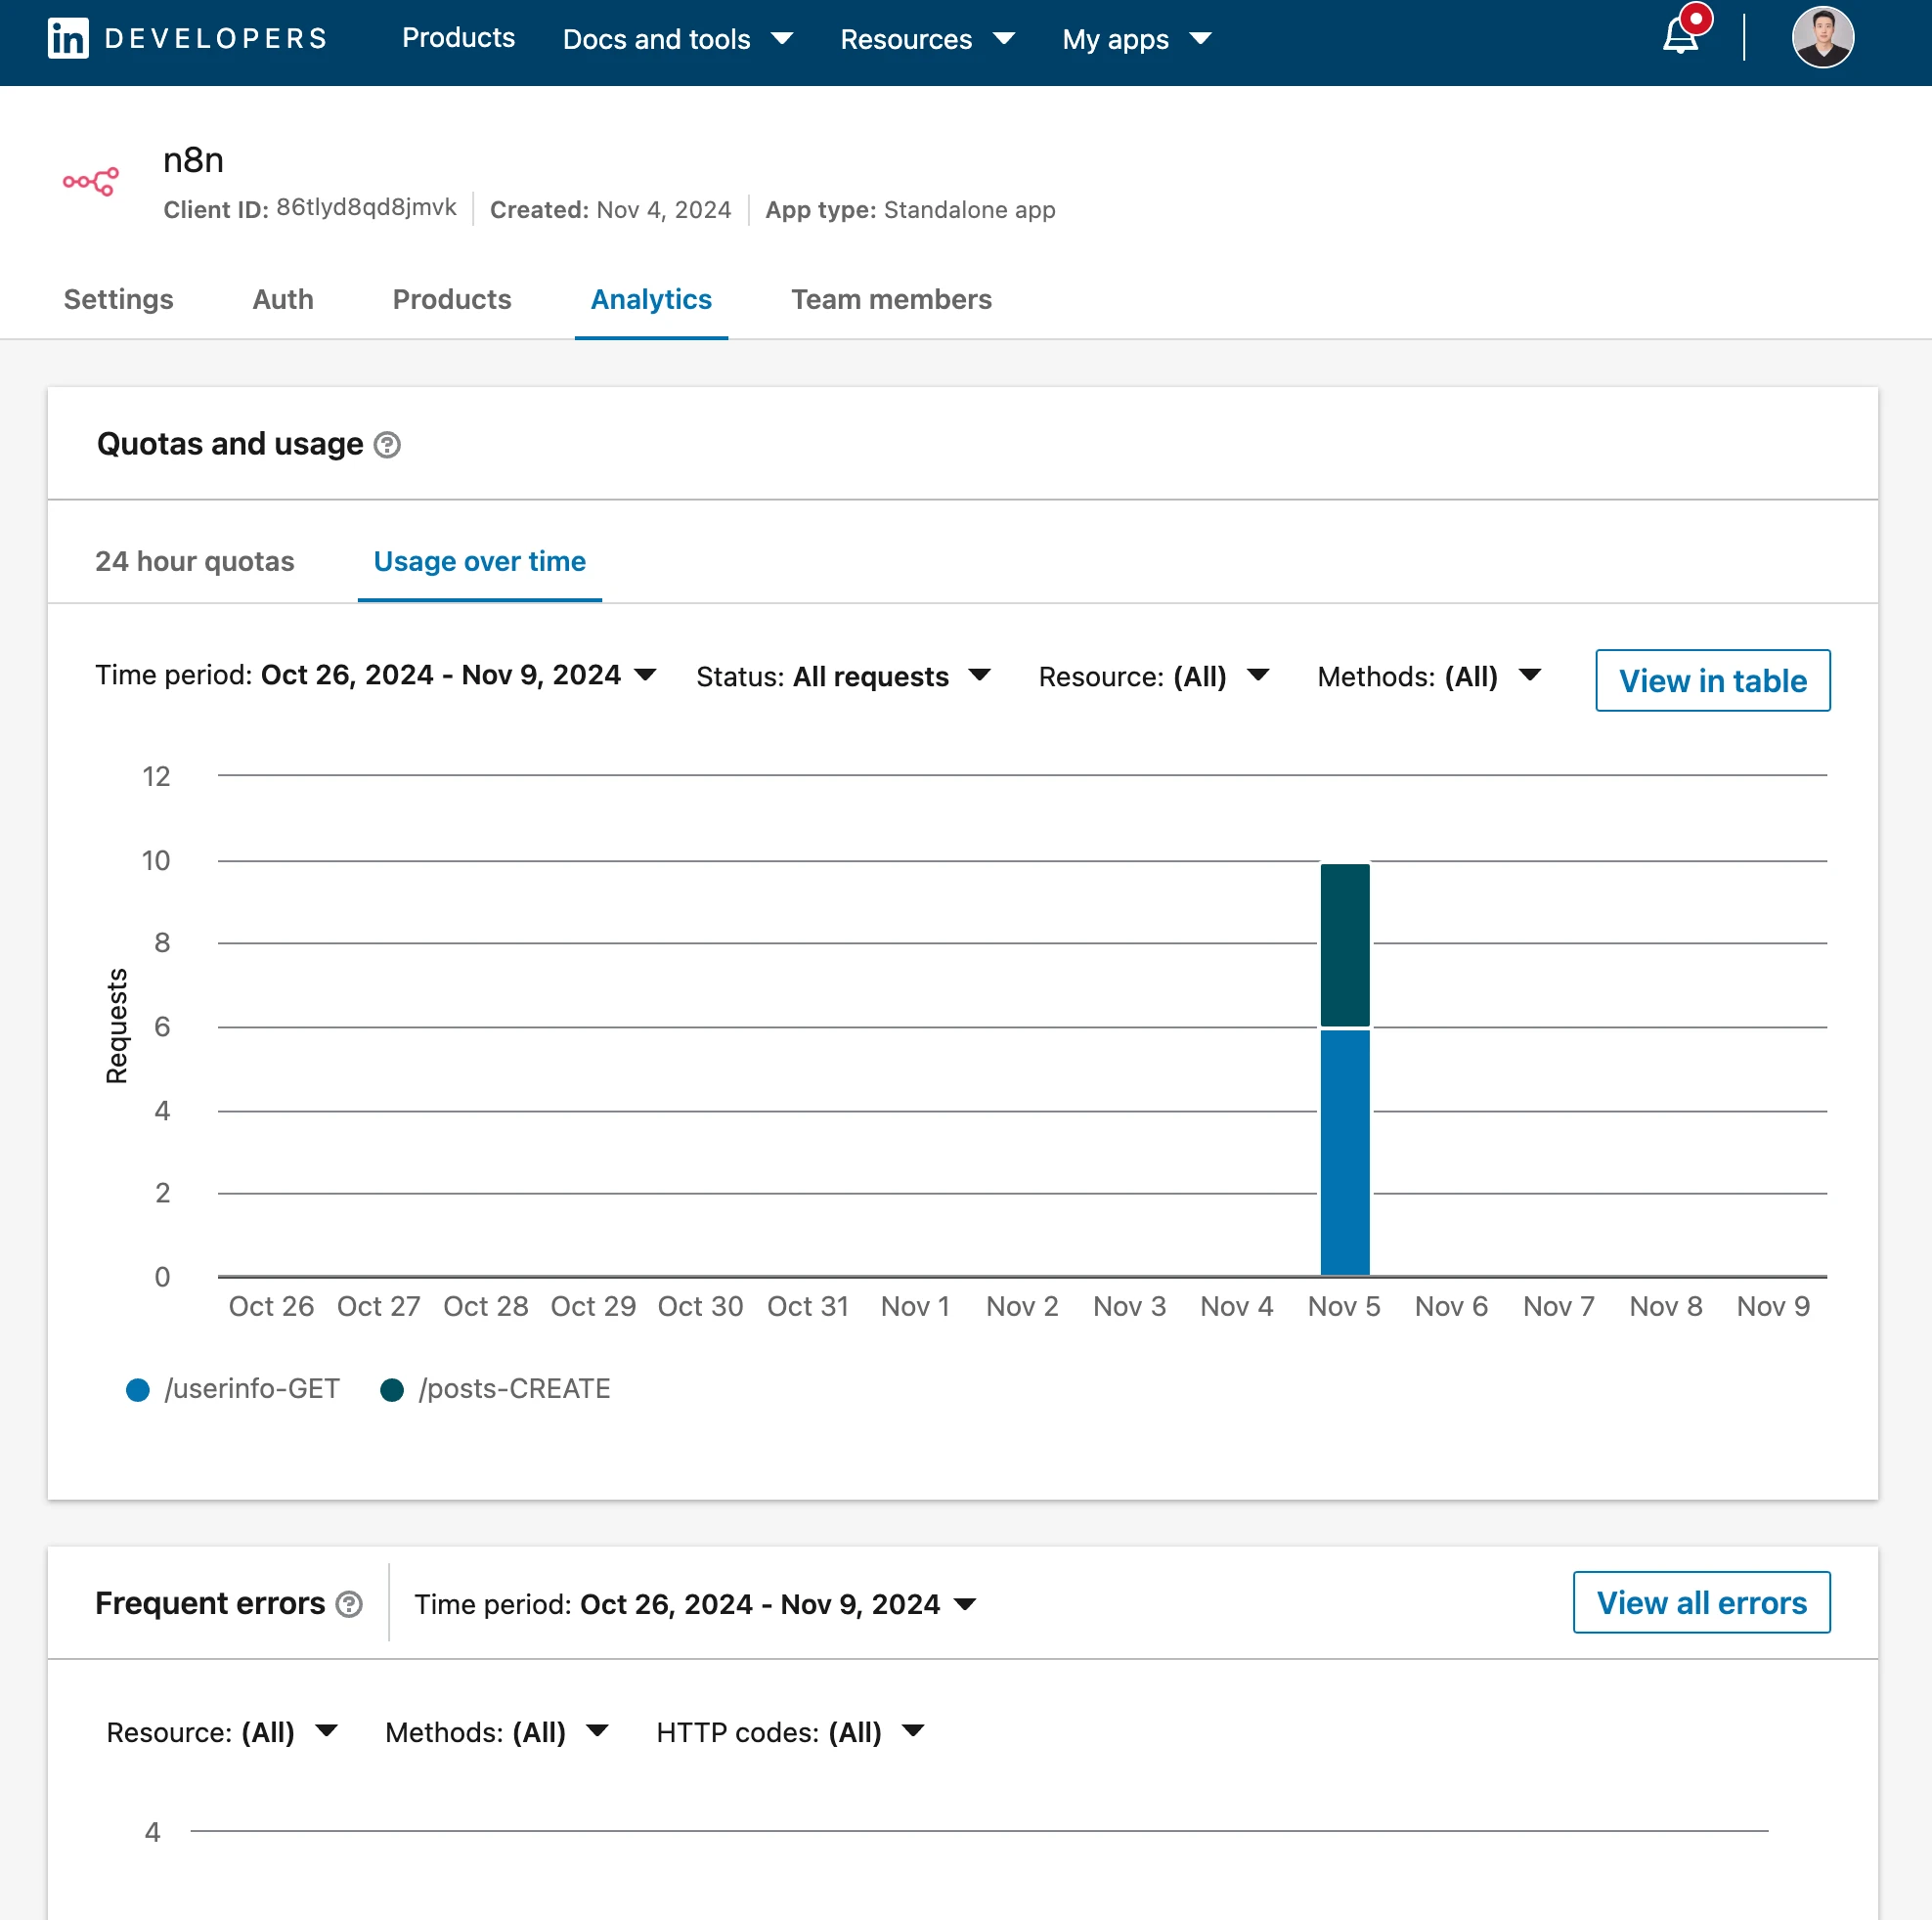Open the notifications bell
Viewport: 1932px width, 1920px height.
[1680, 37]
